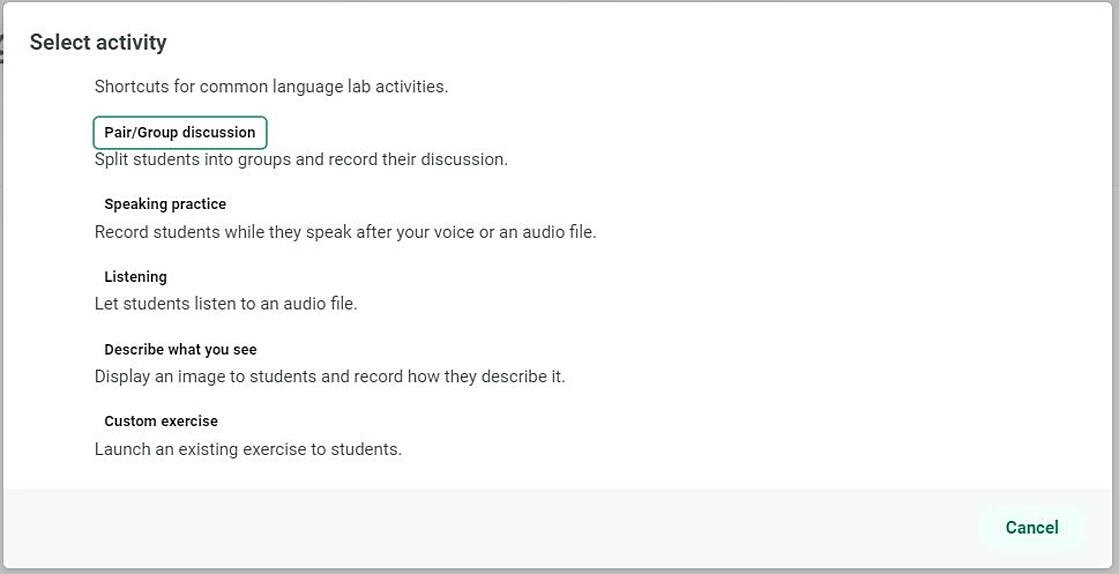Select the activity for launching an existing exercise

[161, 421]
